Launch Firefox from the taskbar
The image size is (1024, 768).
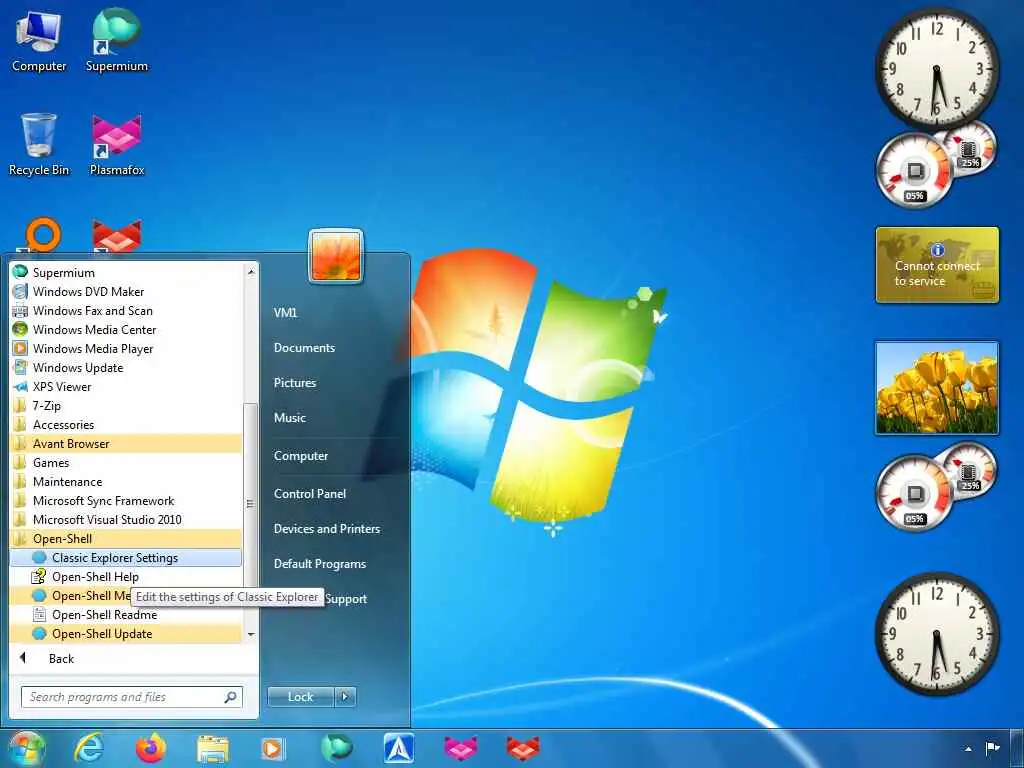[x=151, y=748]
